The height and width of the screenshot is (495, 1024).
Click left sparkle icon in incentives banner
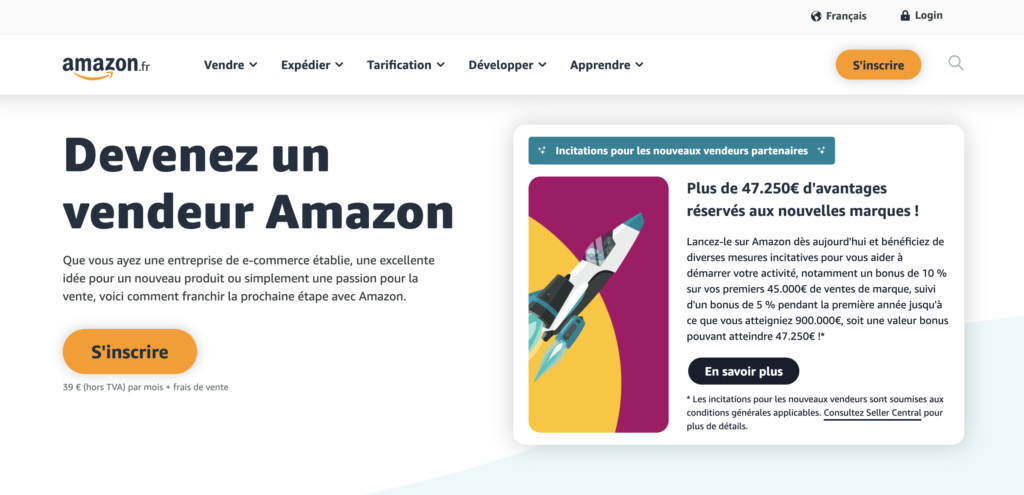pyautogui.click(x=541, y=151)
